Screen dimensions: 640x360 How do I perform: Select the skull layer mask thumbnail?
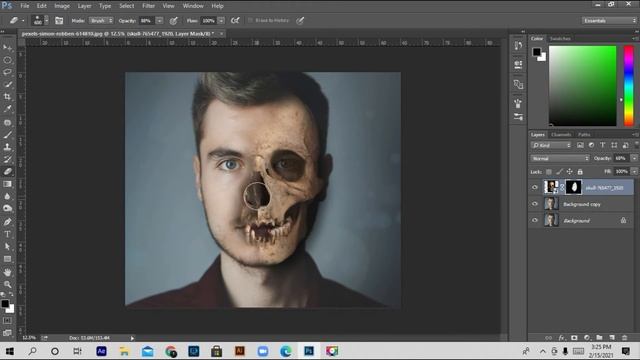(x=573, y=187)
